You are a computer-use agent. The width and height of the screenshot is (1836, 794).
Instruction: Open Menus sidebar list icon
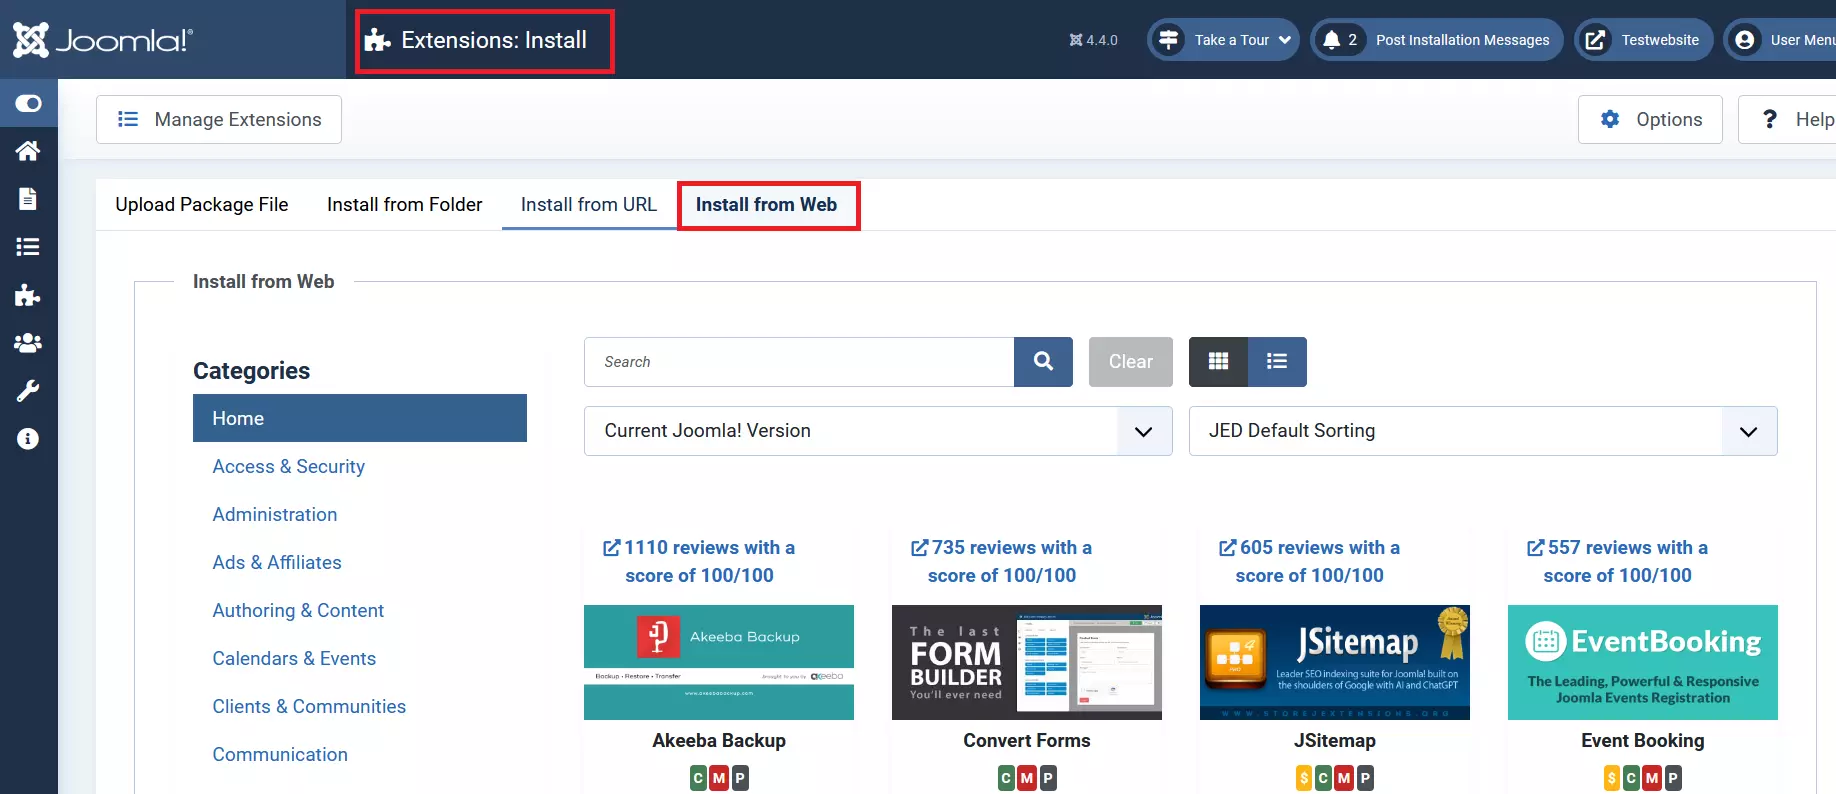tap(28, 247)
